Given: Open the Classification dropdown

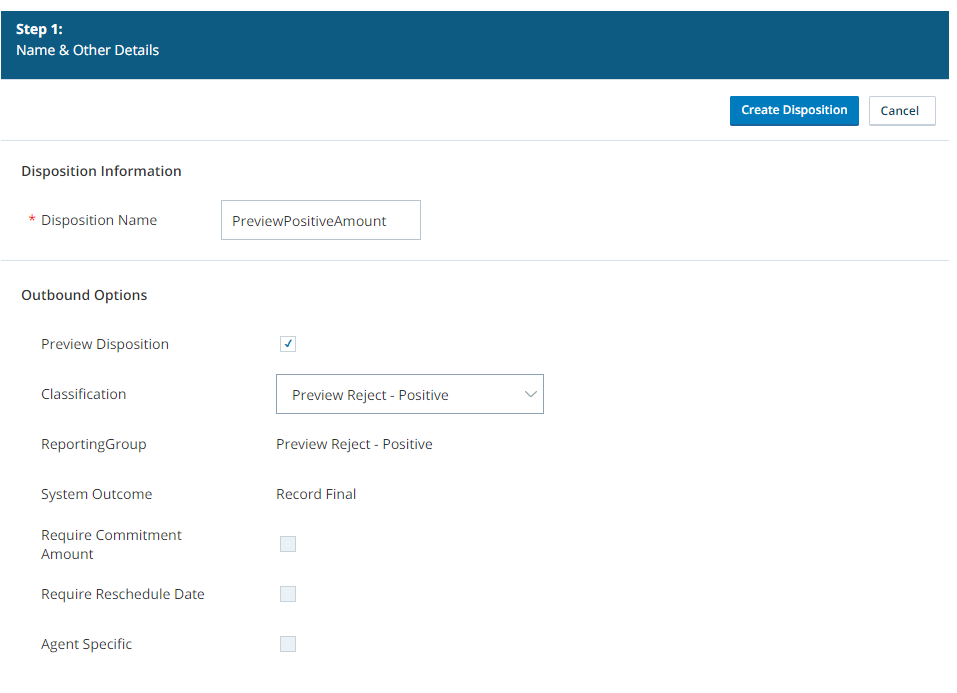Looking at the screenshot, I should tap(410, 394).
